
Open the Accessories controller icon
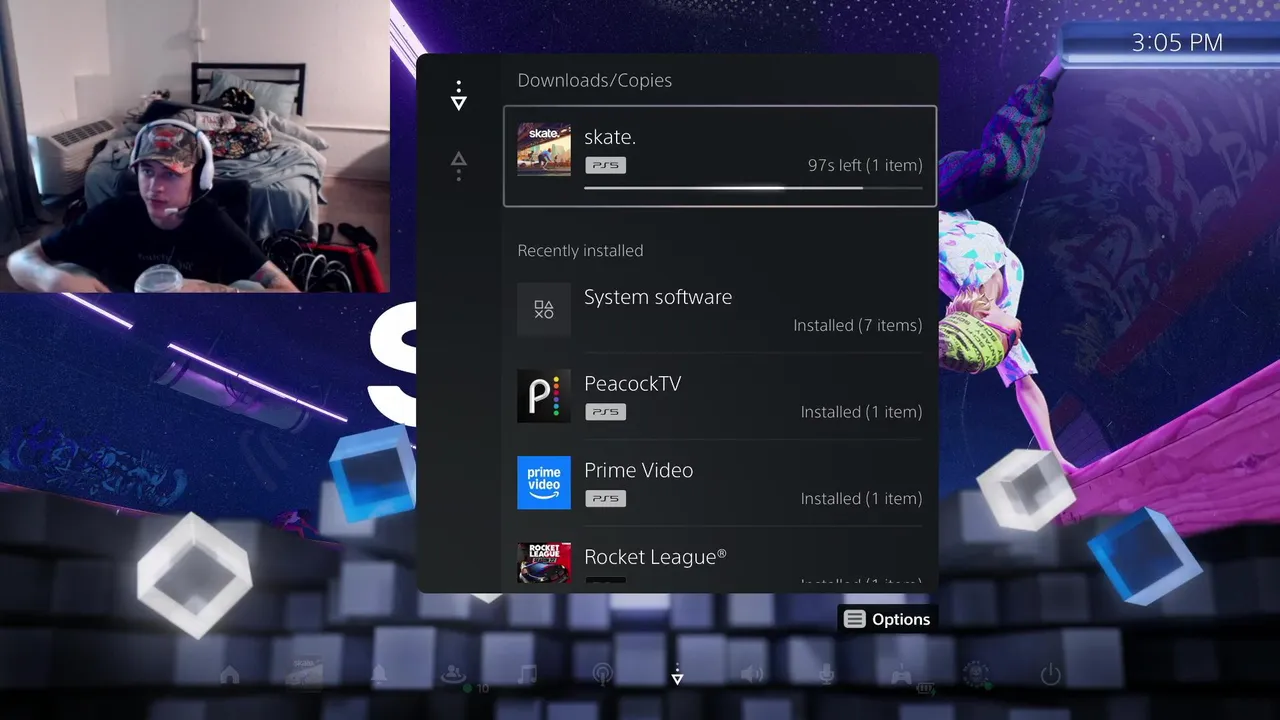[901, 675]
